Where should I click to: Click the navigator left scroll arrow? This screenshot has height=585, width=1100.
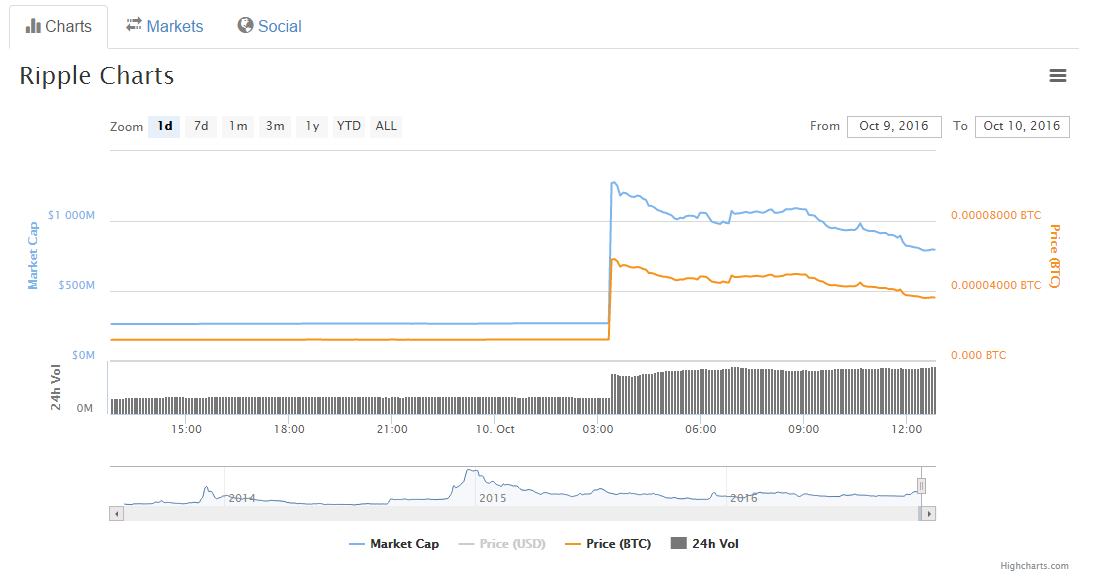click(x=117, y=513)
